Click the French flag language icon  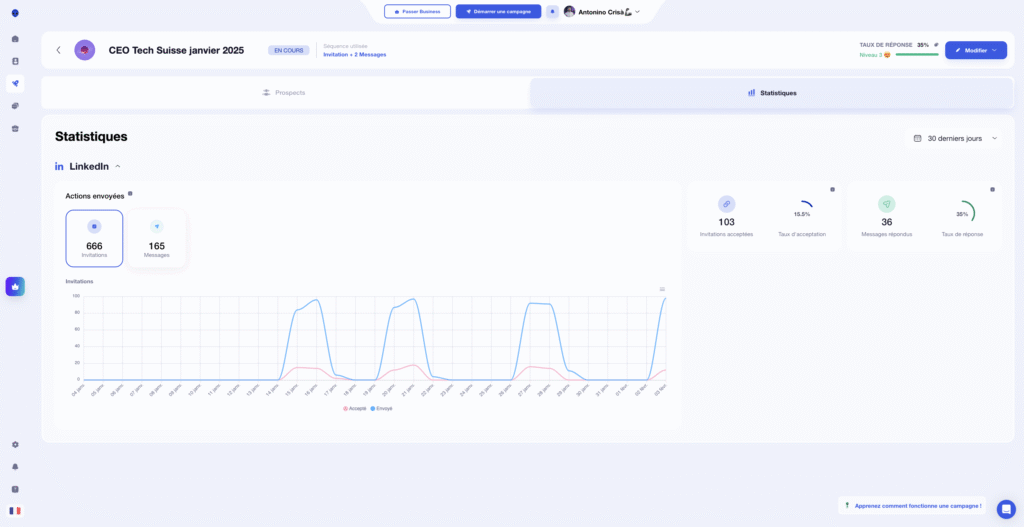[15, 510]
